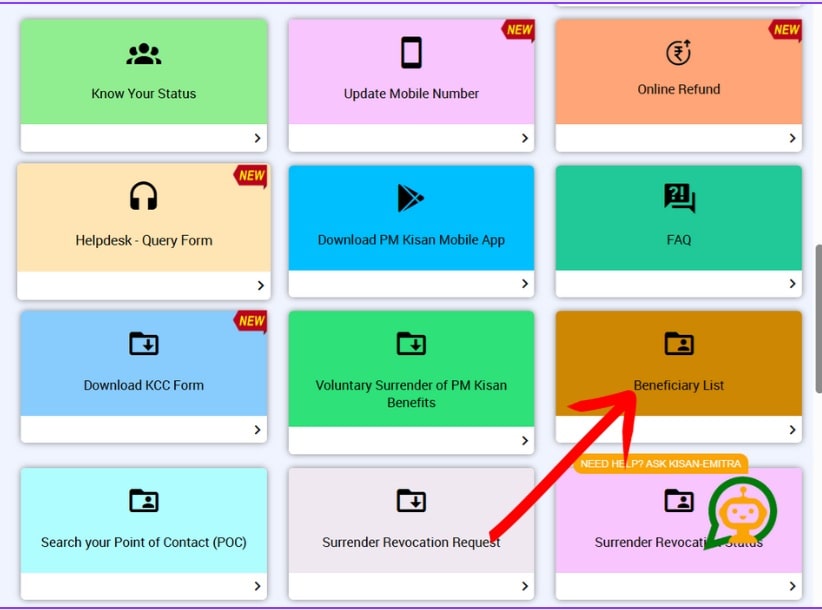Screen dimensions: 822x610
Task: Open the Kisan-eMitra chatbot robot icon
Action: click(x=741, y=513)
